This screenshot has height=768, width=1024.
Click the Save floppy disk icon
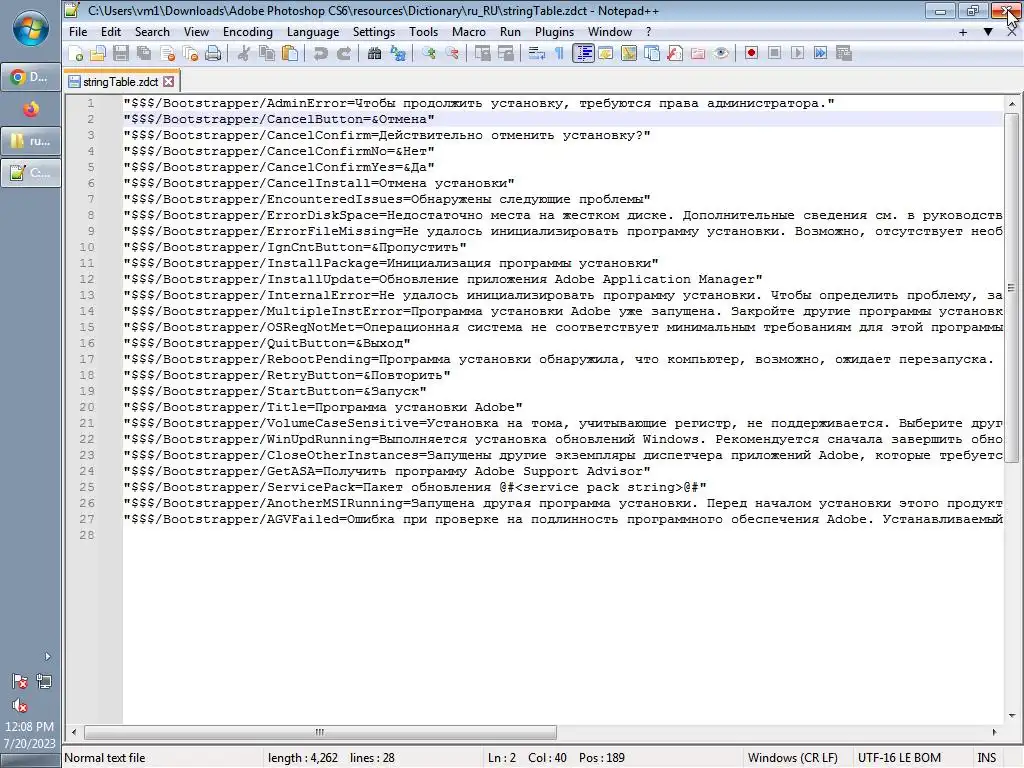tap(121, 54)
